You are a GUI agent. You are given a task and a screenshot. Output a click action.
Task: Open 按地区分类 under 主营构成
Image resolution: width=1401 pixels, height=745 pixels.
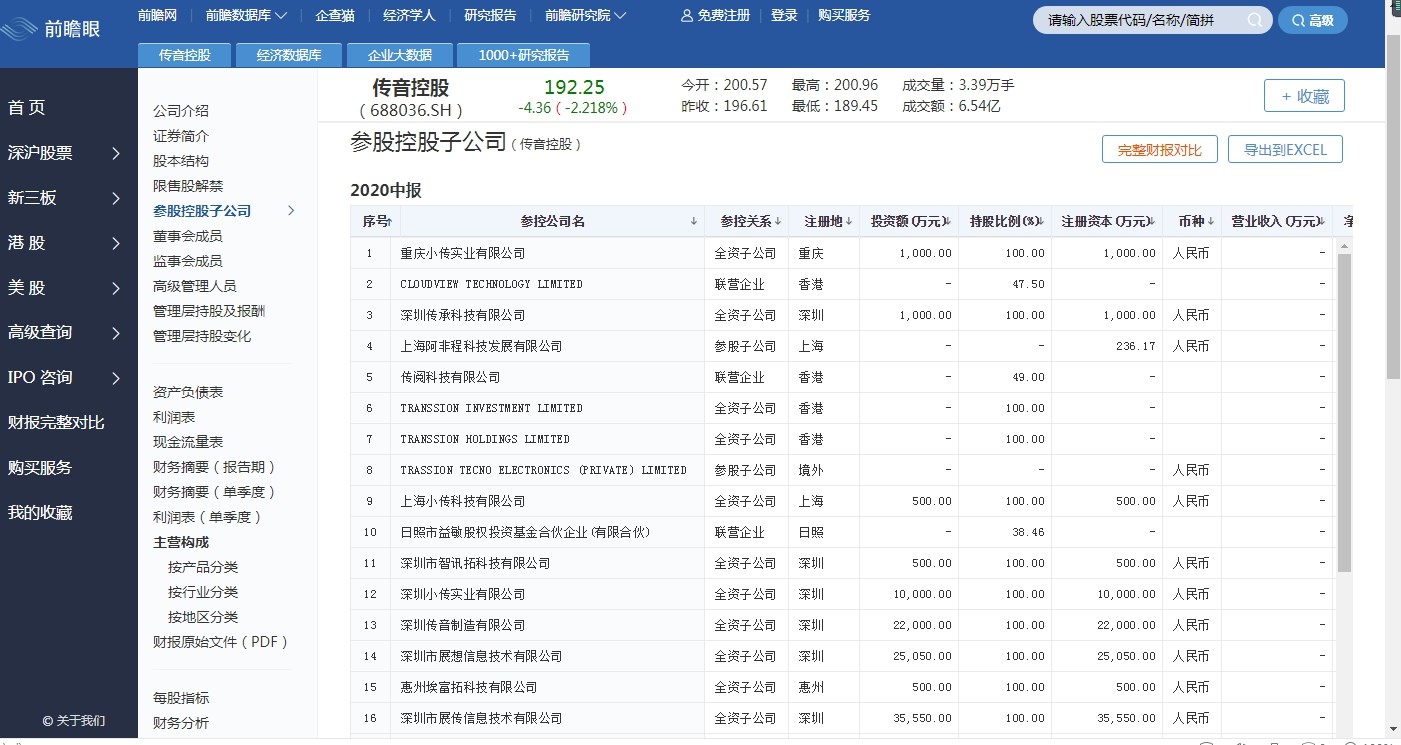[x=203, y=617]
